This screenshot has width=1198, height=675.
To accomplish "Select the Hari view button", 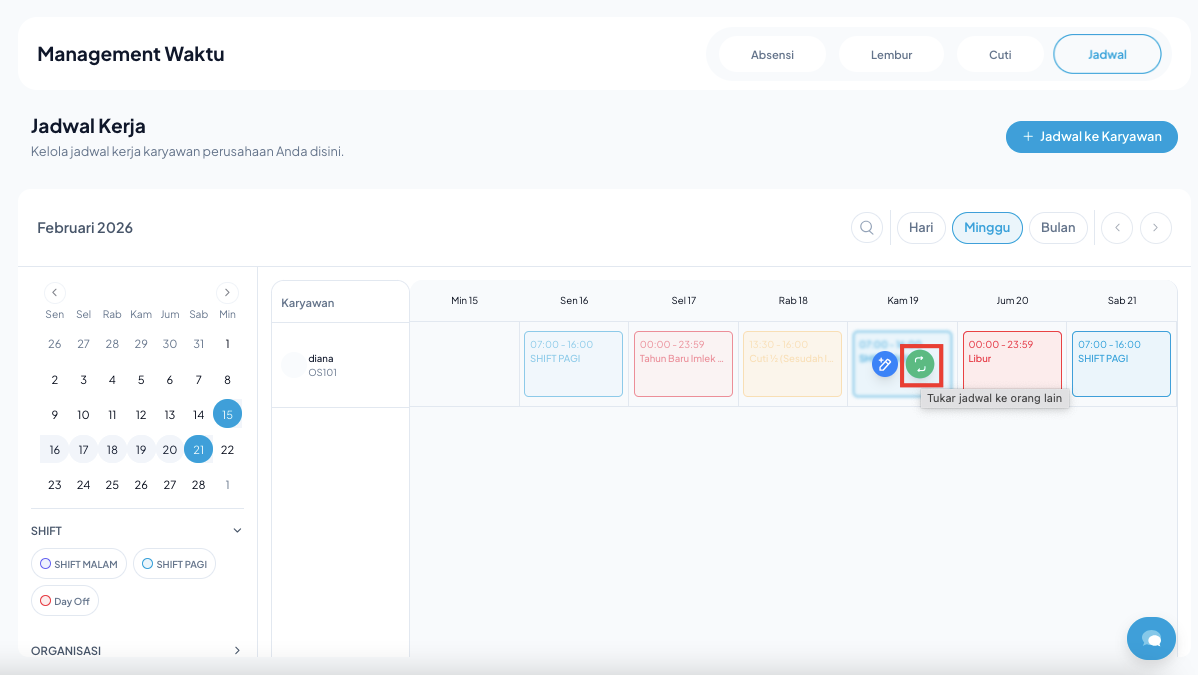I will (x=921, y=228).
